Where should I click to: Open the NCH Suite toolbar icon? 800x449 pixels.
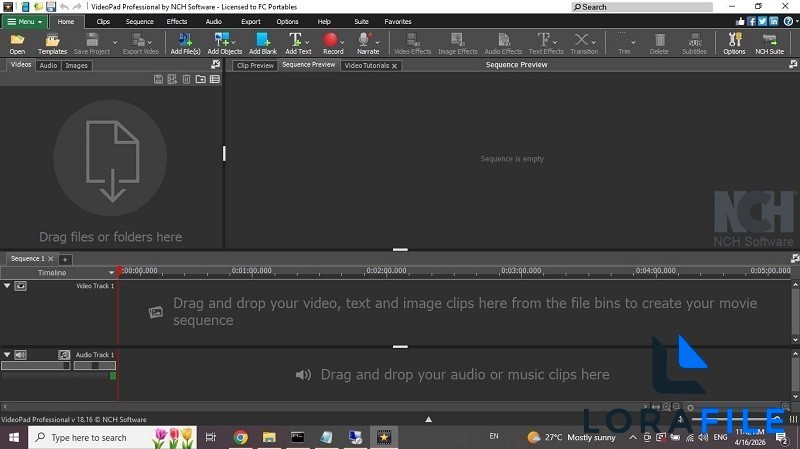click(x=769, y=40)
